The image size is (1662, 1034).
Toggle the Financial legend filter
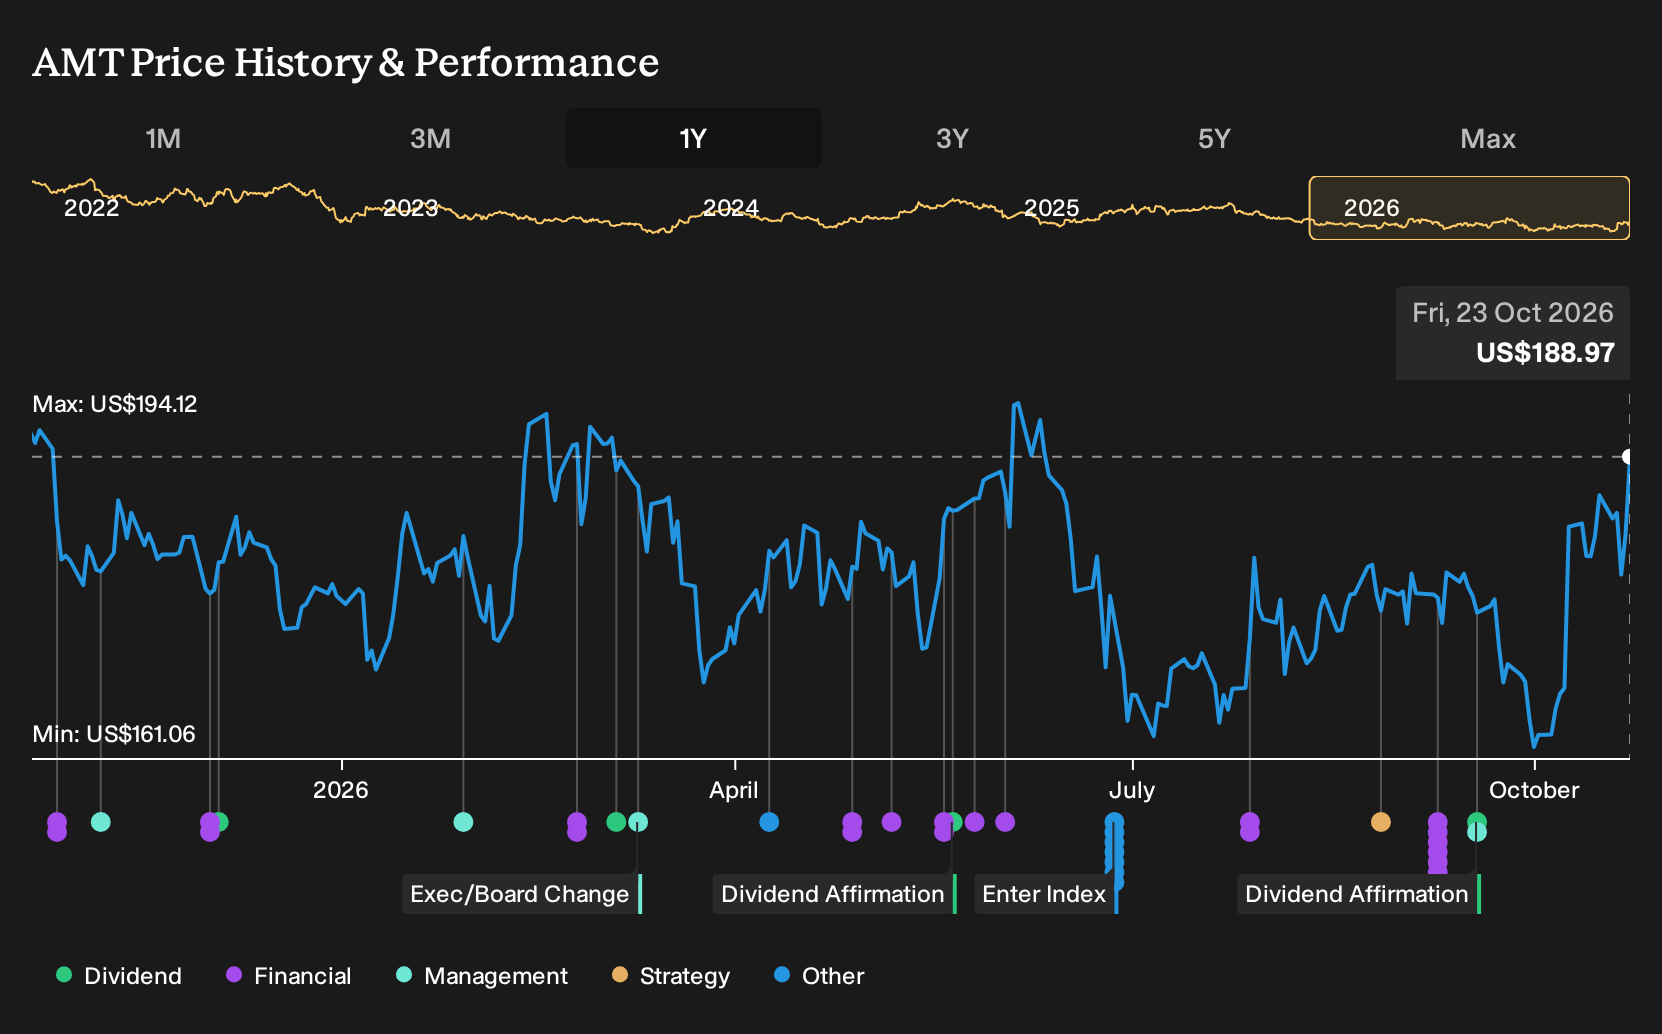(x=289, y=976)
